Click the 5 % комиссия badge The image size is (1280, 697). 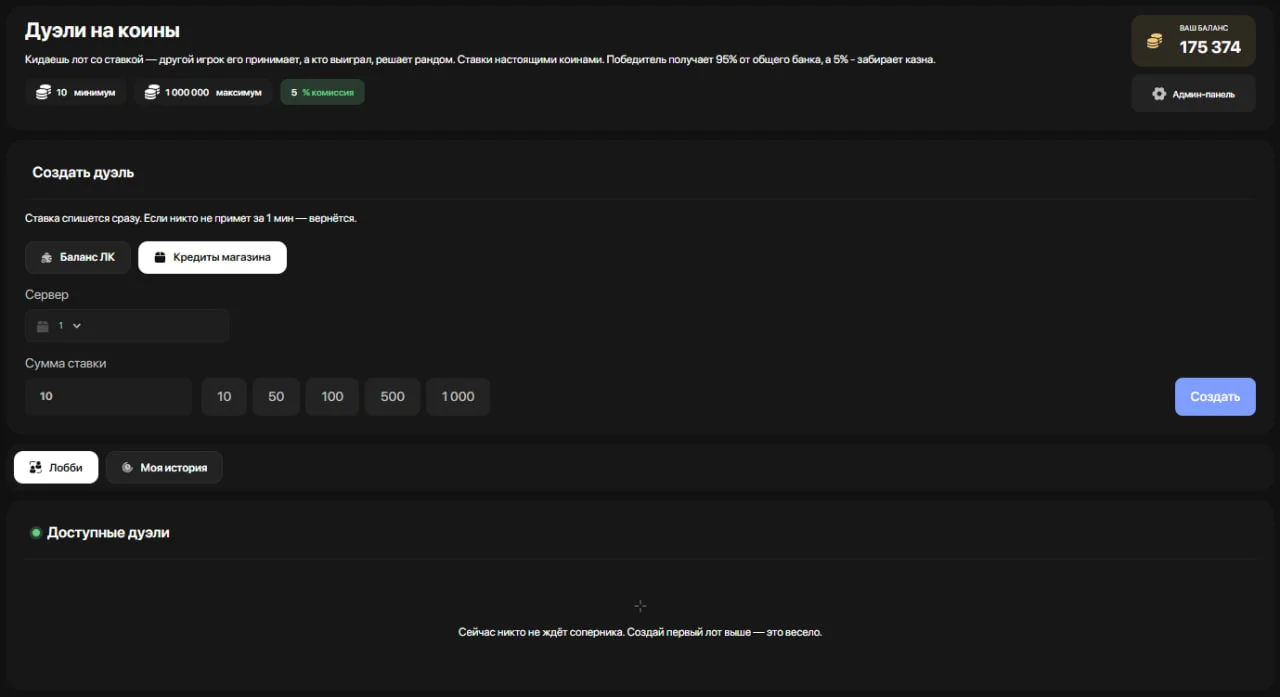tap(322, 92)
